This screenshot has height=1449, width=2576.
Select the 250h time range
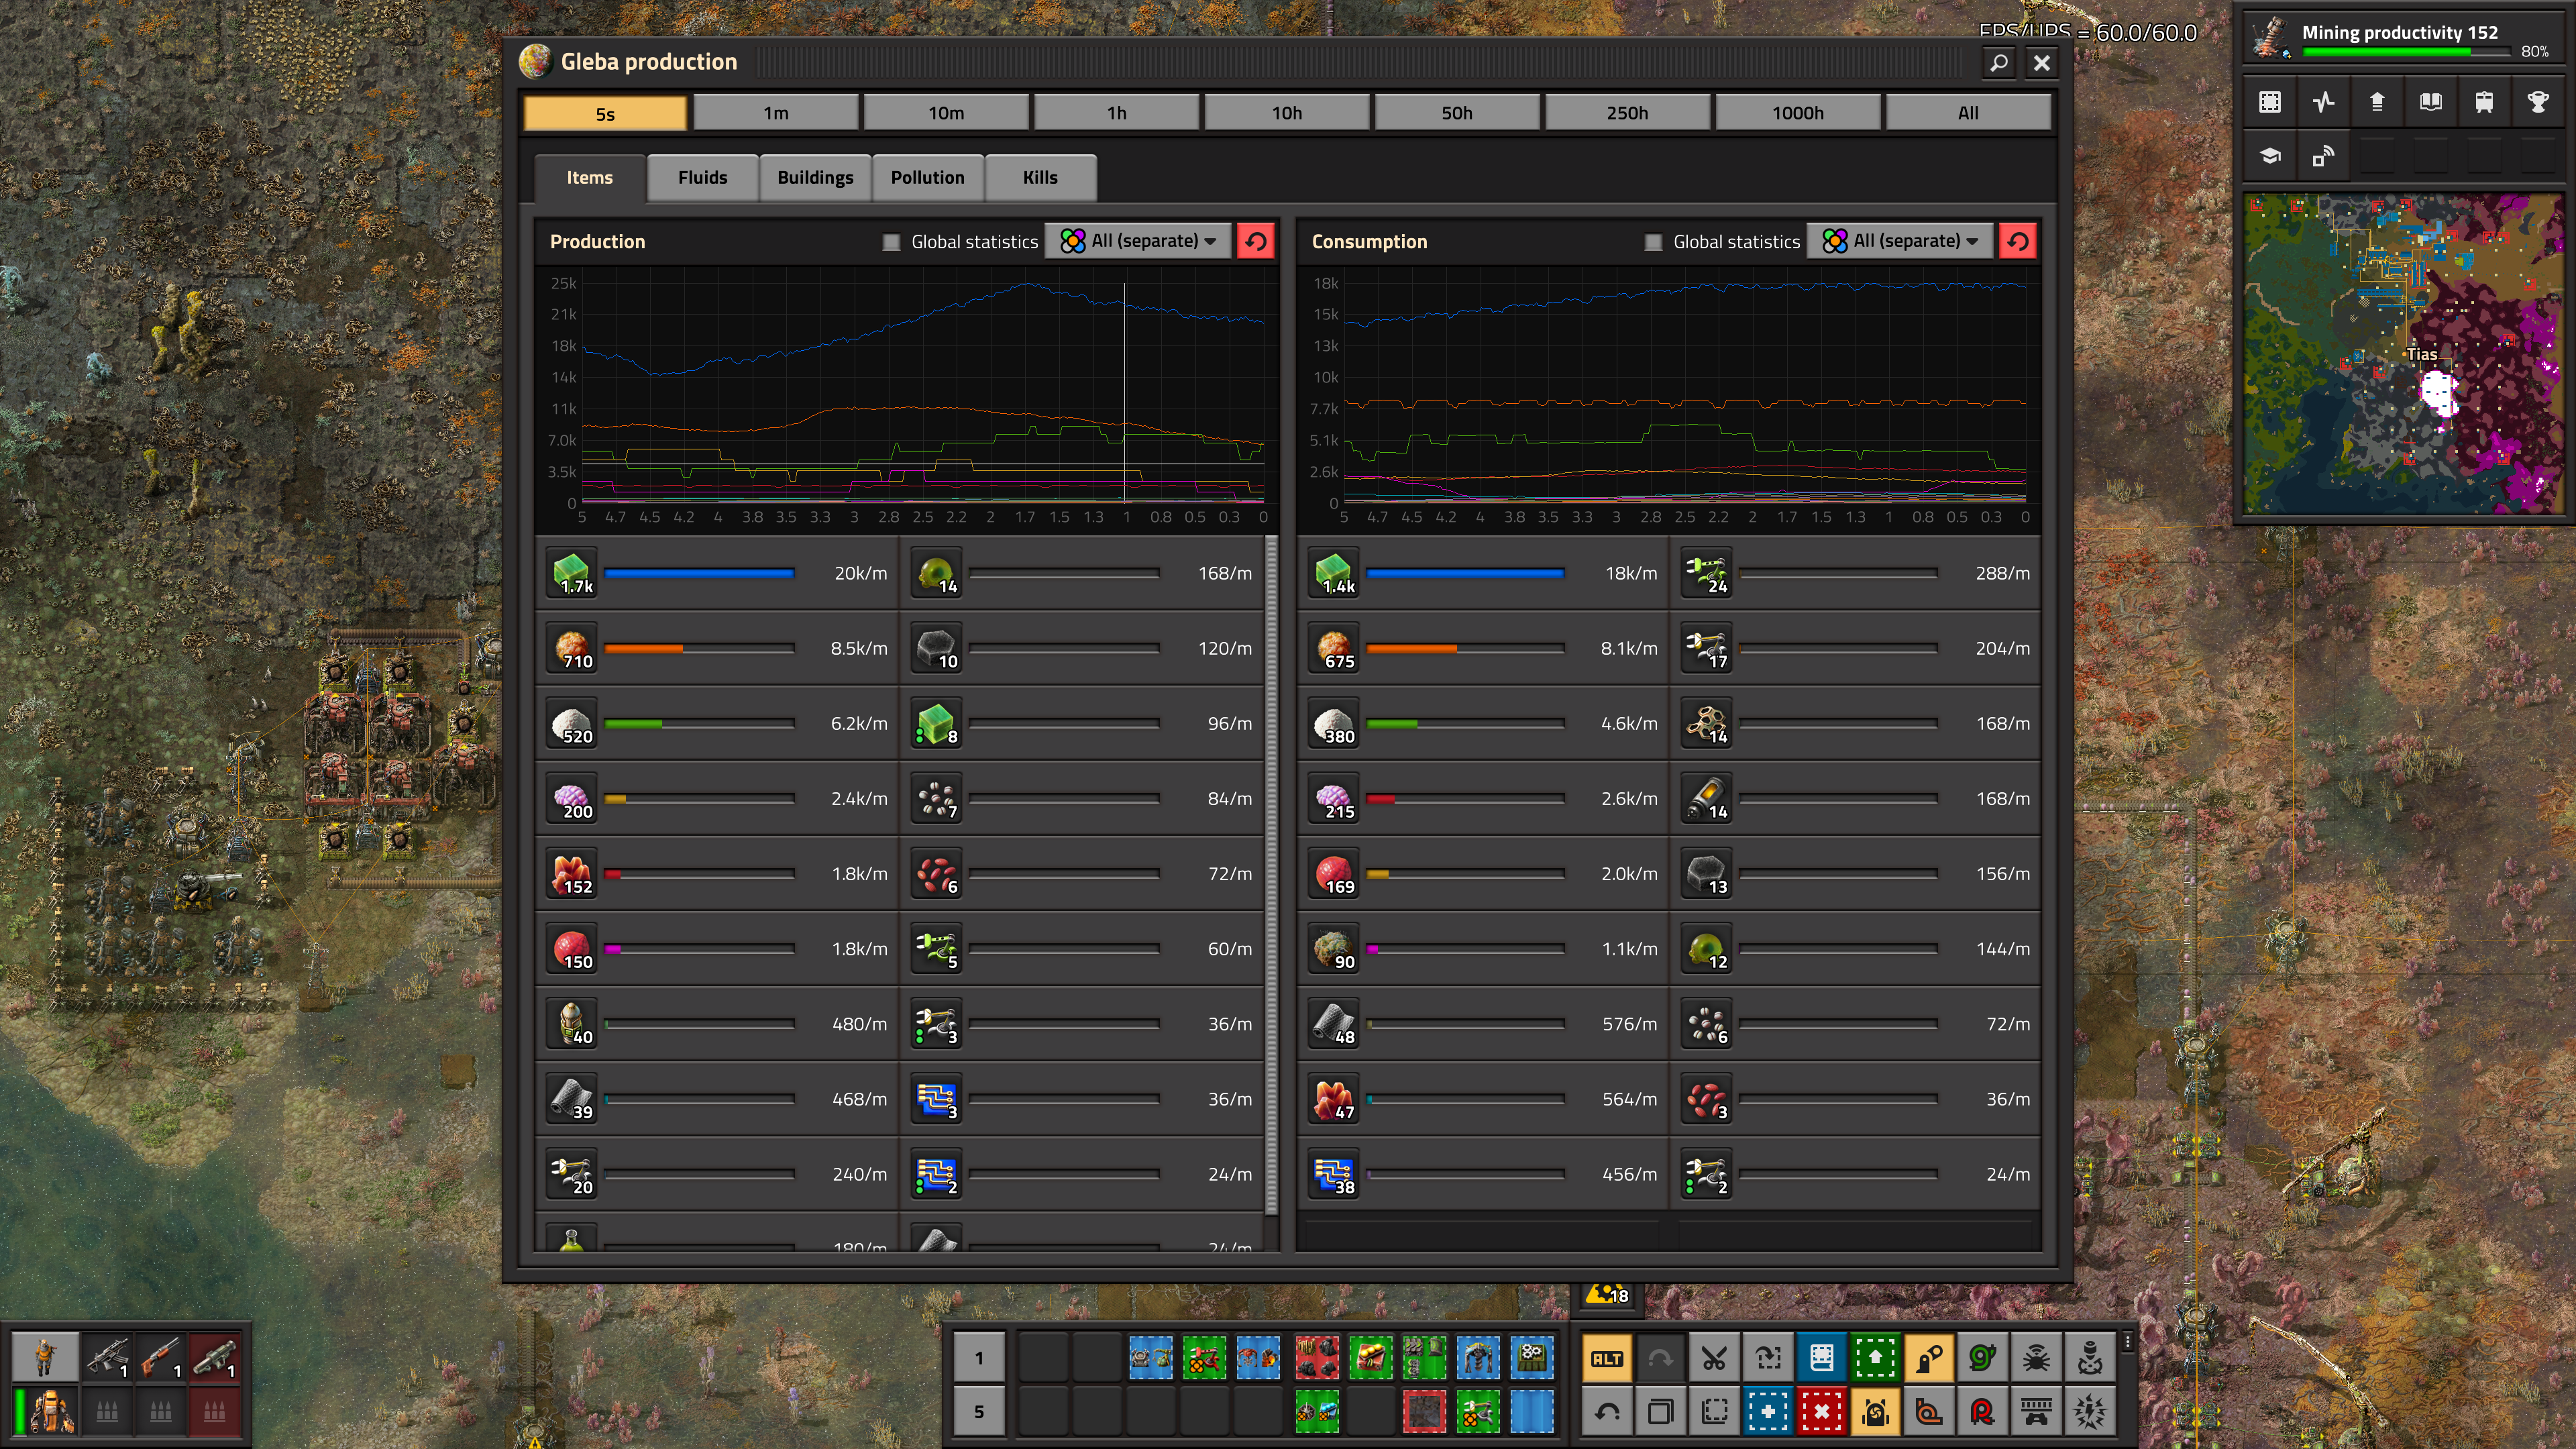pyautogui.click(x=1627, y=113)
